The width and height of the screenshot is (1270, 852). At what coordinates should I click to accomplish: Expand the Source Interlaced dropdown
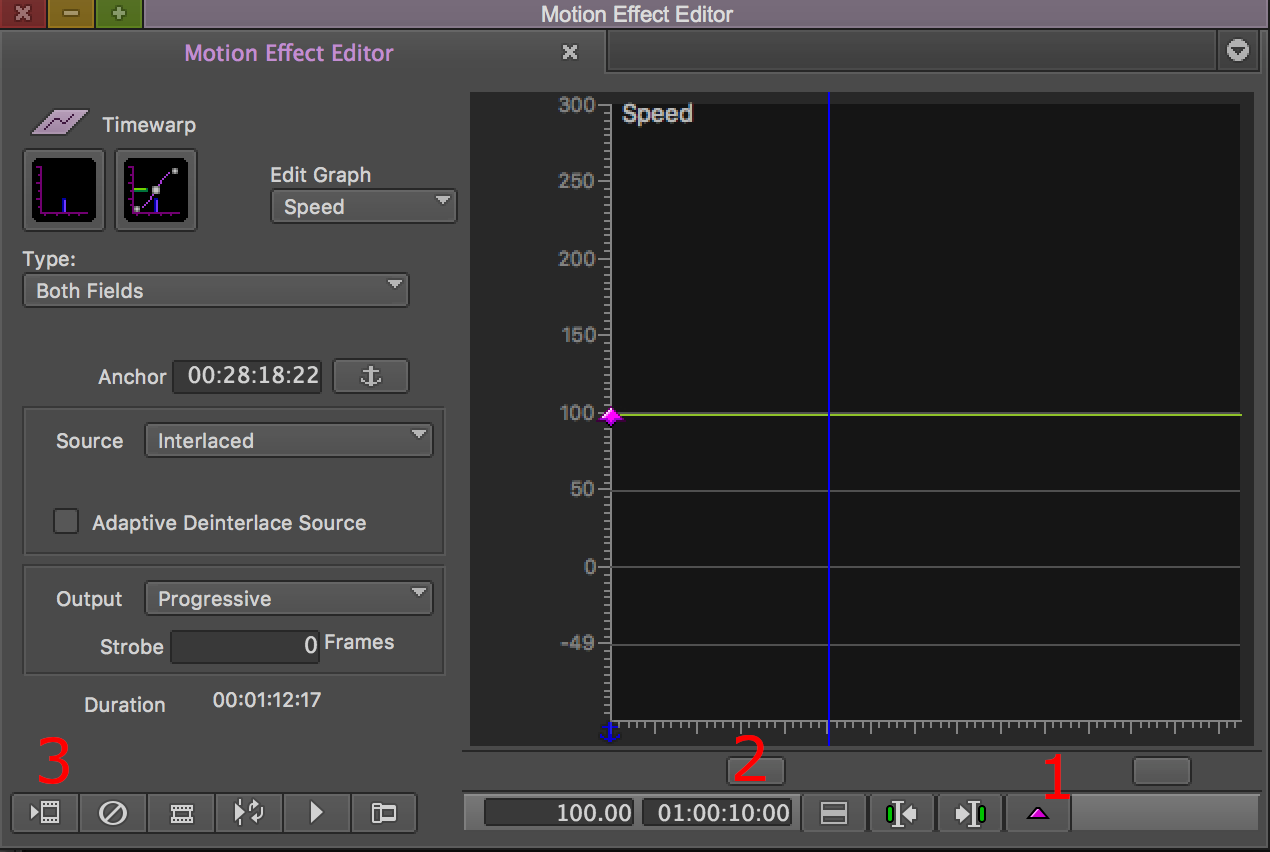click(288, 441)
